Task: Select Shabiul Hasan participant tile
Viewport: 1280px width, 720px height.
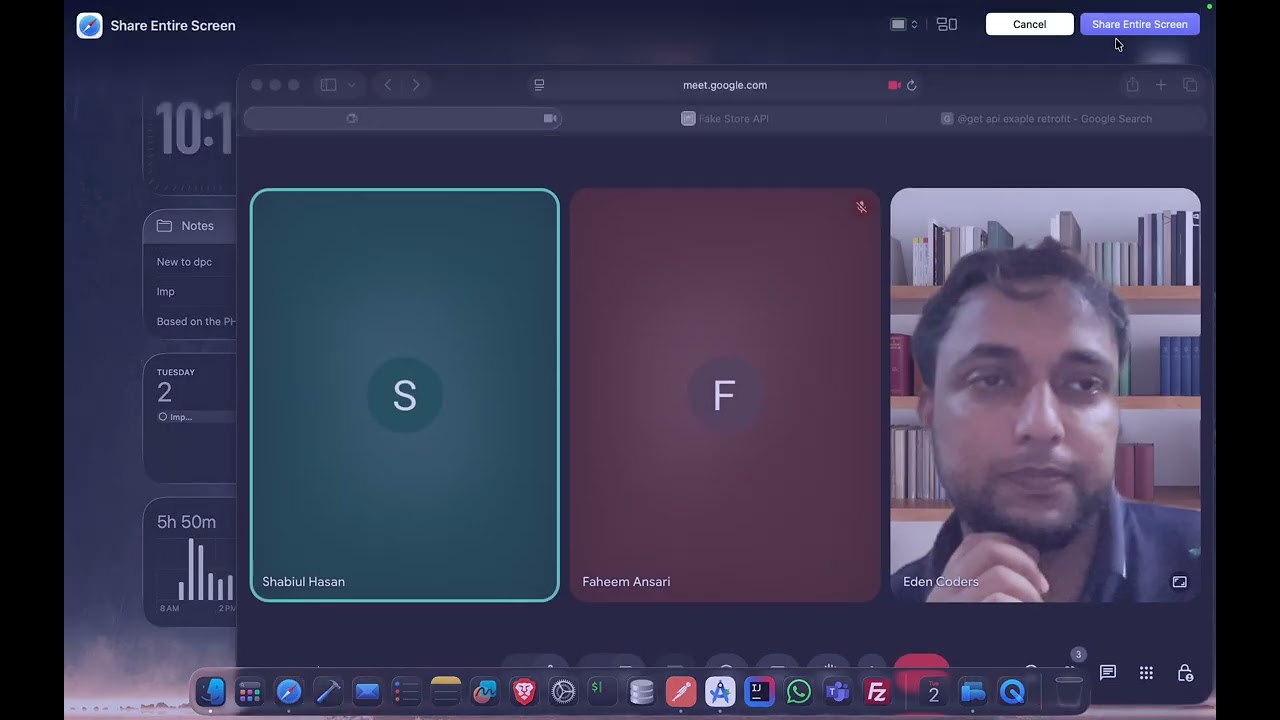Action: pyautogui.click(x=404, y=395)
